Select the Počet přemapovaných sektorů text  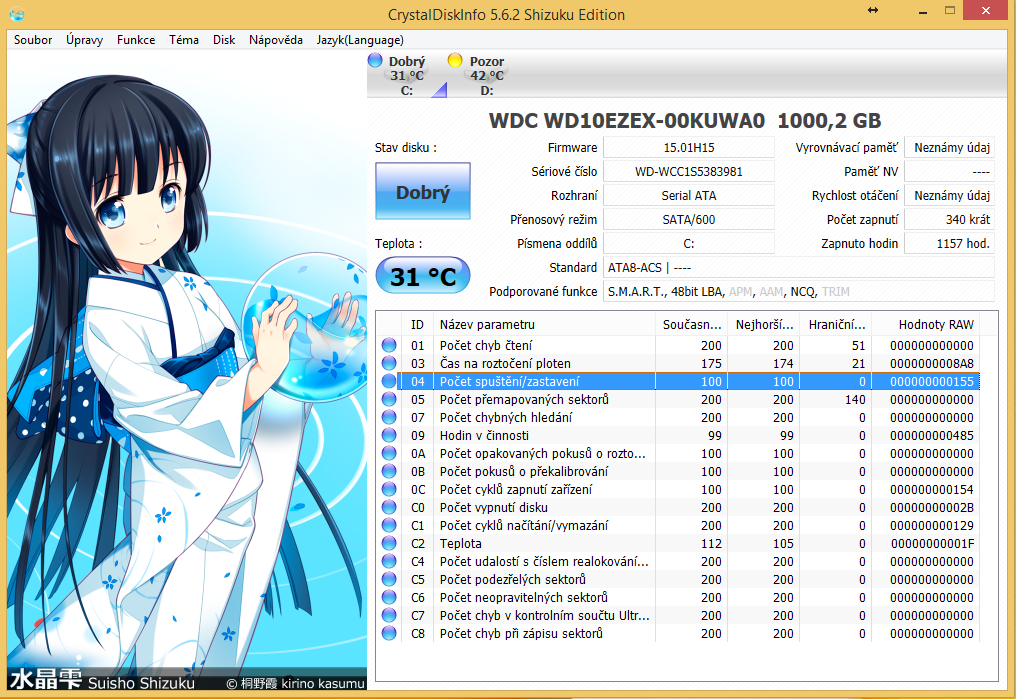[524, 400]
